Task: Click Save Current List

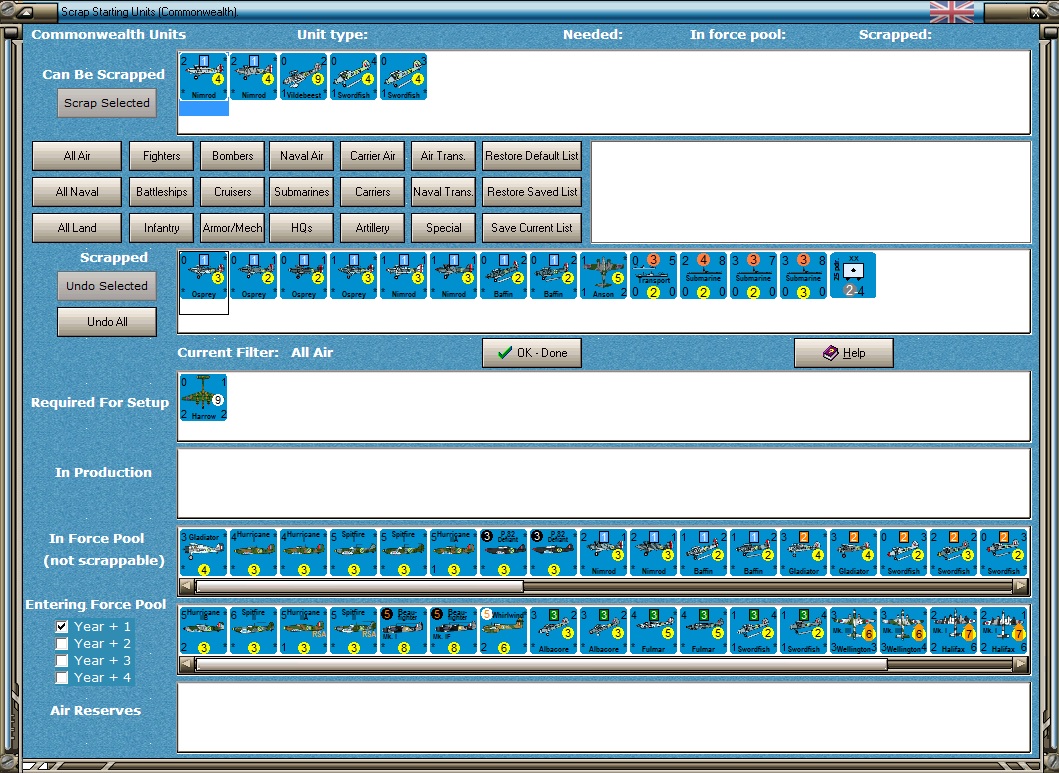Action: [532, 228]
